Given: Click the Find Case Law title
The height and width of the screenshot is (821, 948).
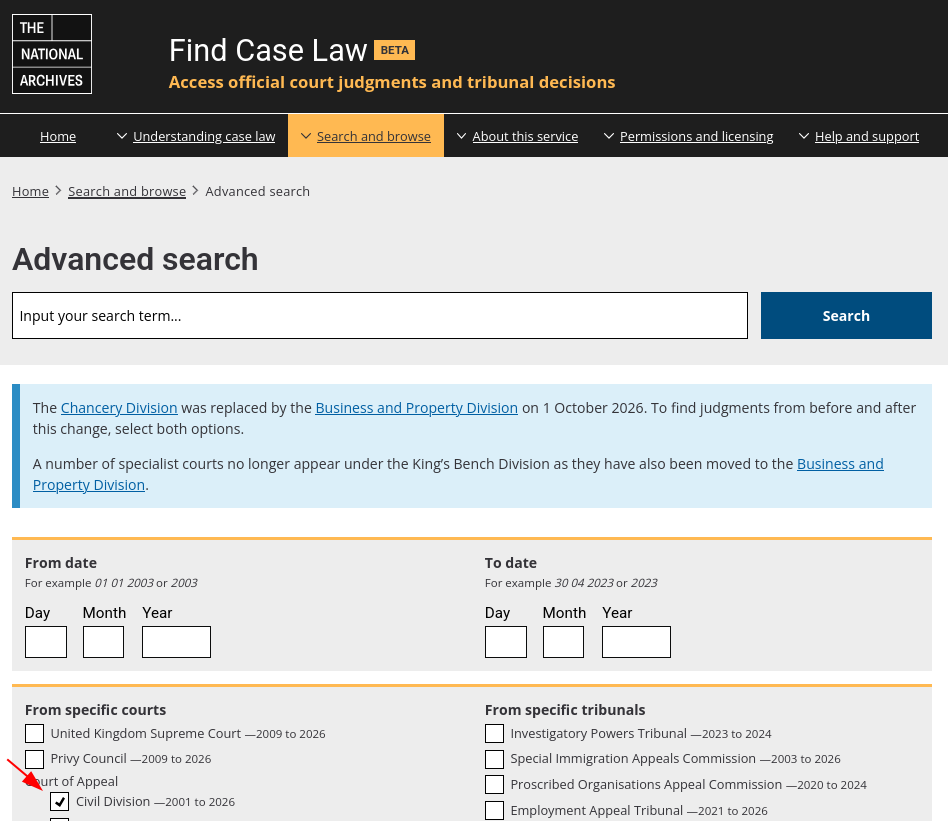Looking at the screenshot, I should tap(268, 50).
